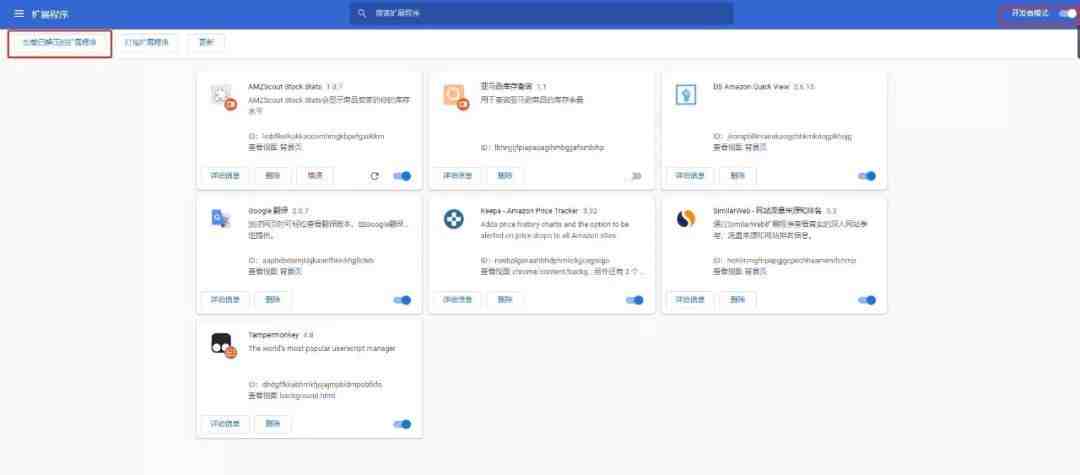Click the AMZScout extension ID text

(316, 136)
